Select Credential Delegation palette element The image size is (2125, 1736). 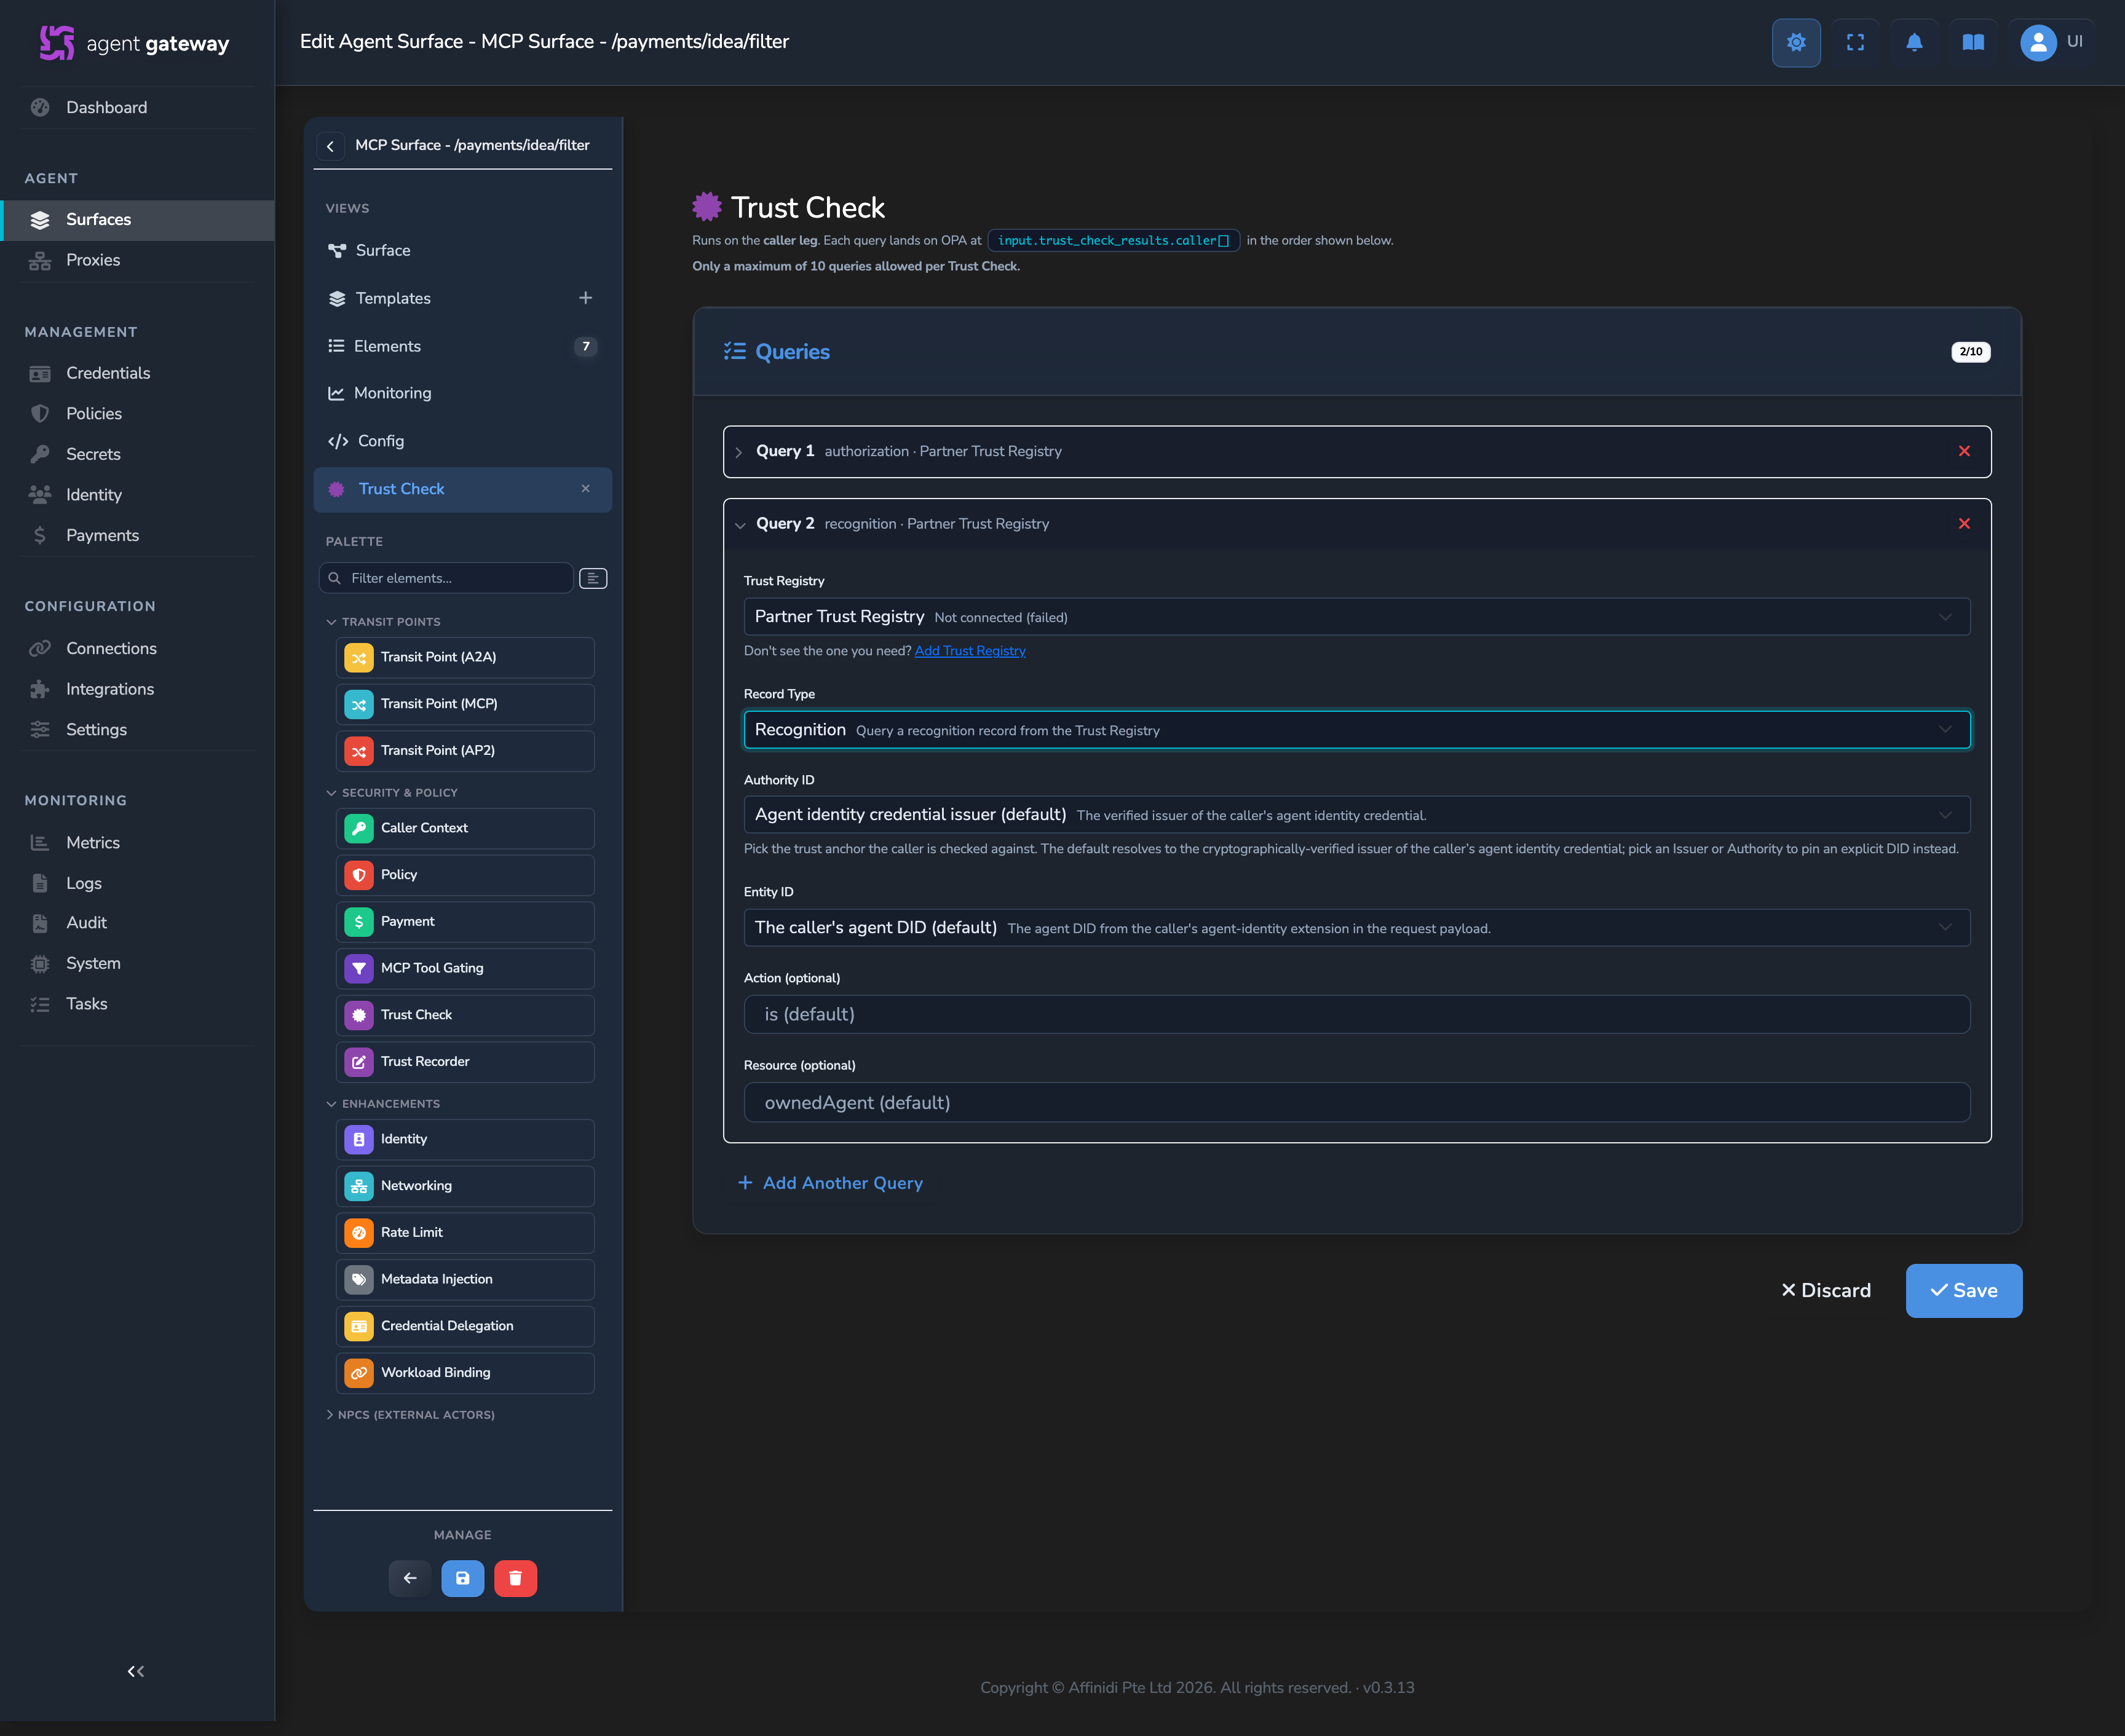465,1326
